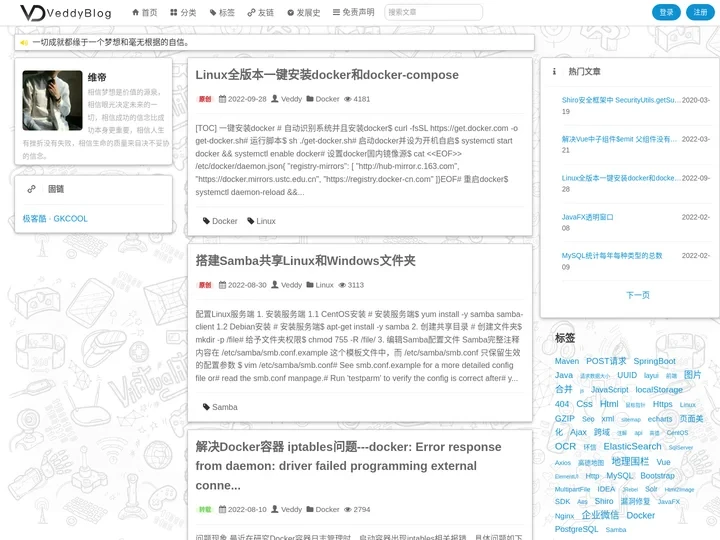Click the author icon on the Samba post

point(275,285)
